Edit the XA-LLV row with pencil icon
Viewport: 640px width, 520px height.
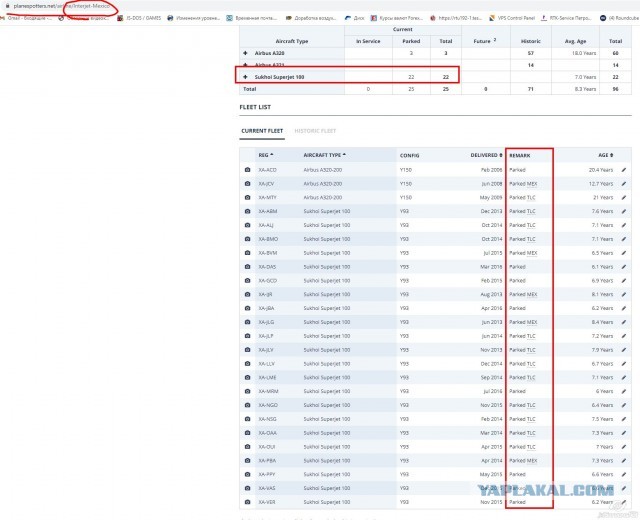[624, 364]
